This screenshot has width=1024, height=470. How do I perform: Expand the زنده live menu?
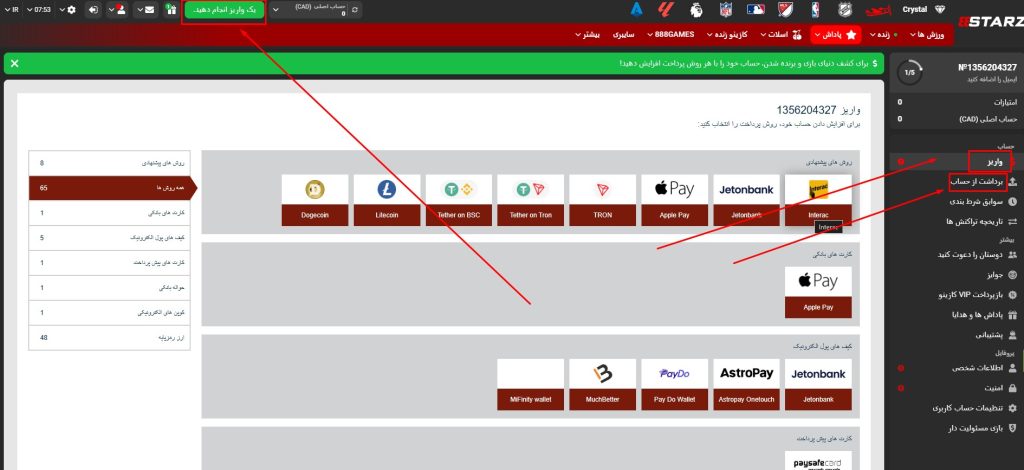(882, 35)
